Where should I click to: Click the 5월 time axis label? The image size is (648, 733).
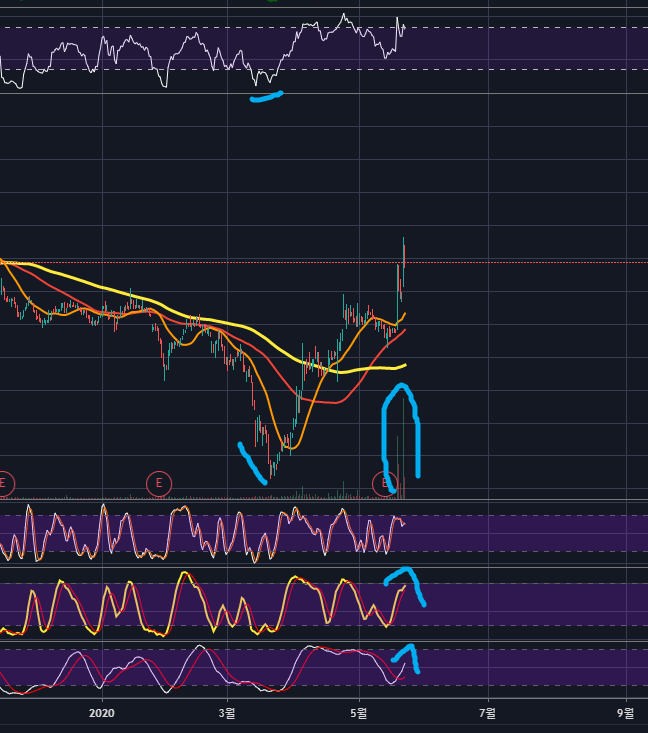coord(359,713)
